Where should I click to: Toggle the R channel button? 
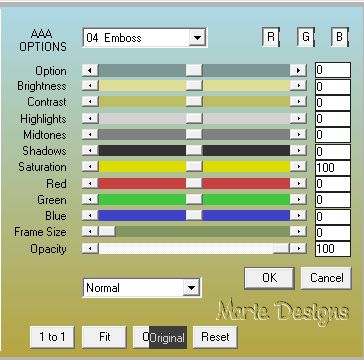point(270,36)
